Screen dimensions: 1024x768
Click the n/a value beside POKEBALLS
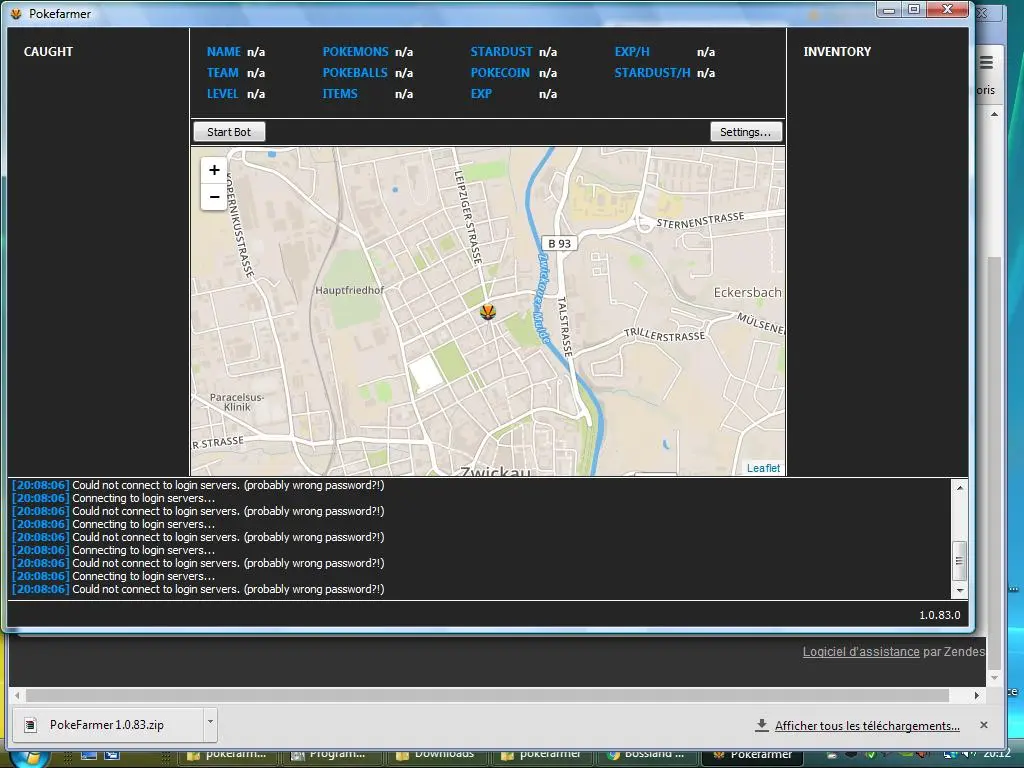[x=404, y=72]
